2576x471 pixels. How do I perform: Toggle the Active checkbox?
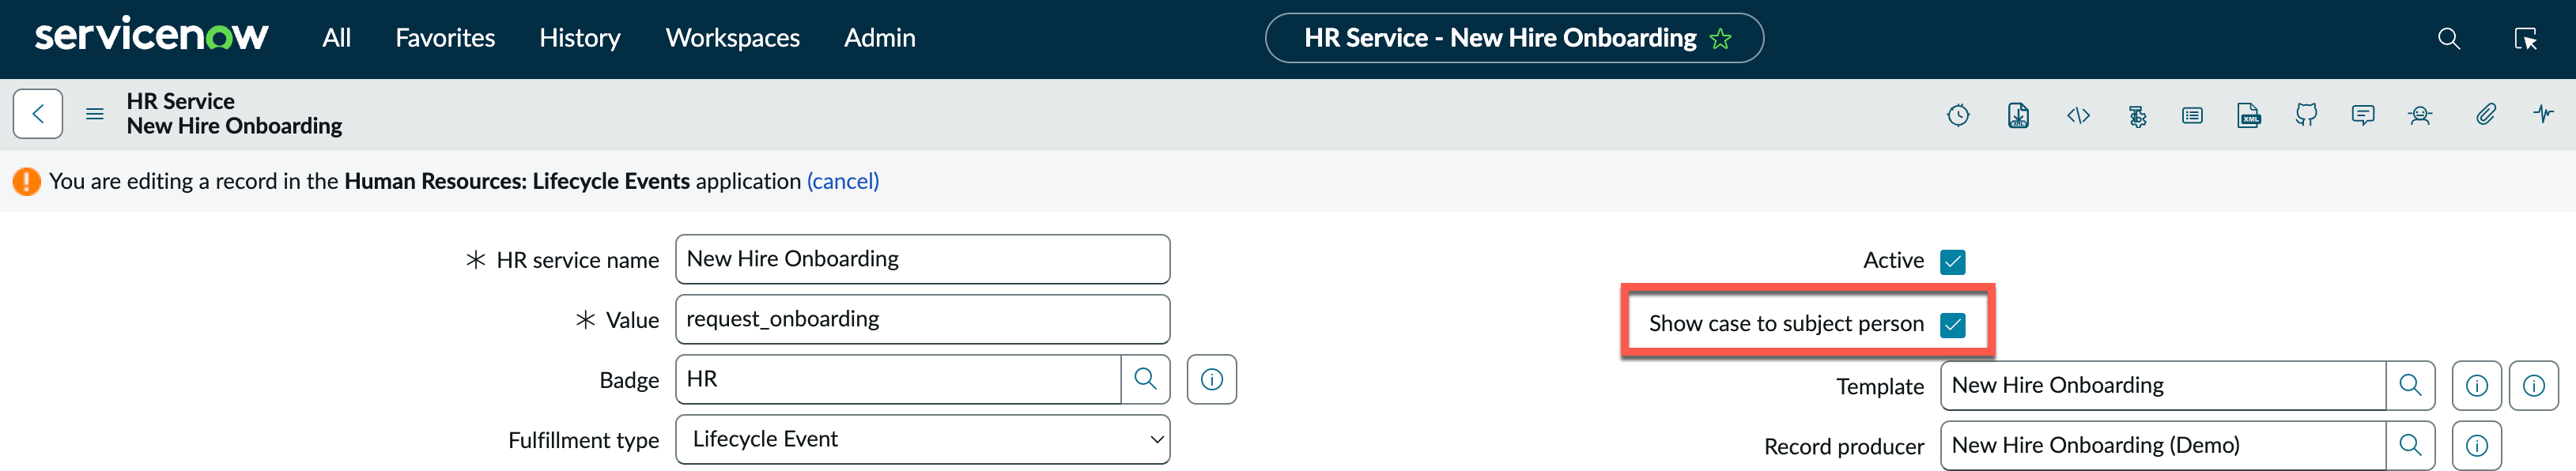(1953, 262)
